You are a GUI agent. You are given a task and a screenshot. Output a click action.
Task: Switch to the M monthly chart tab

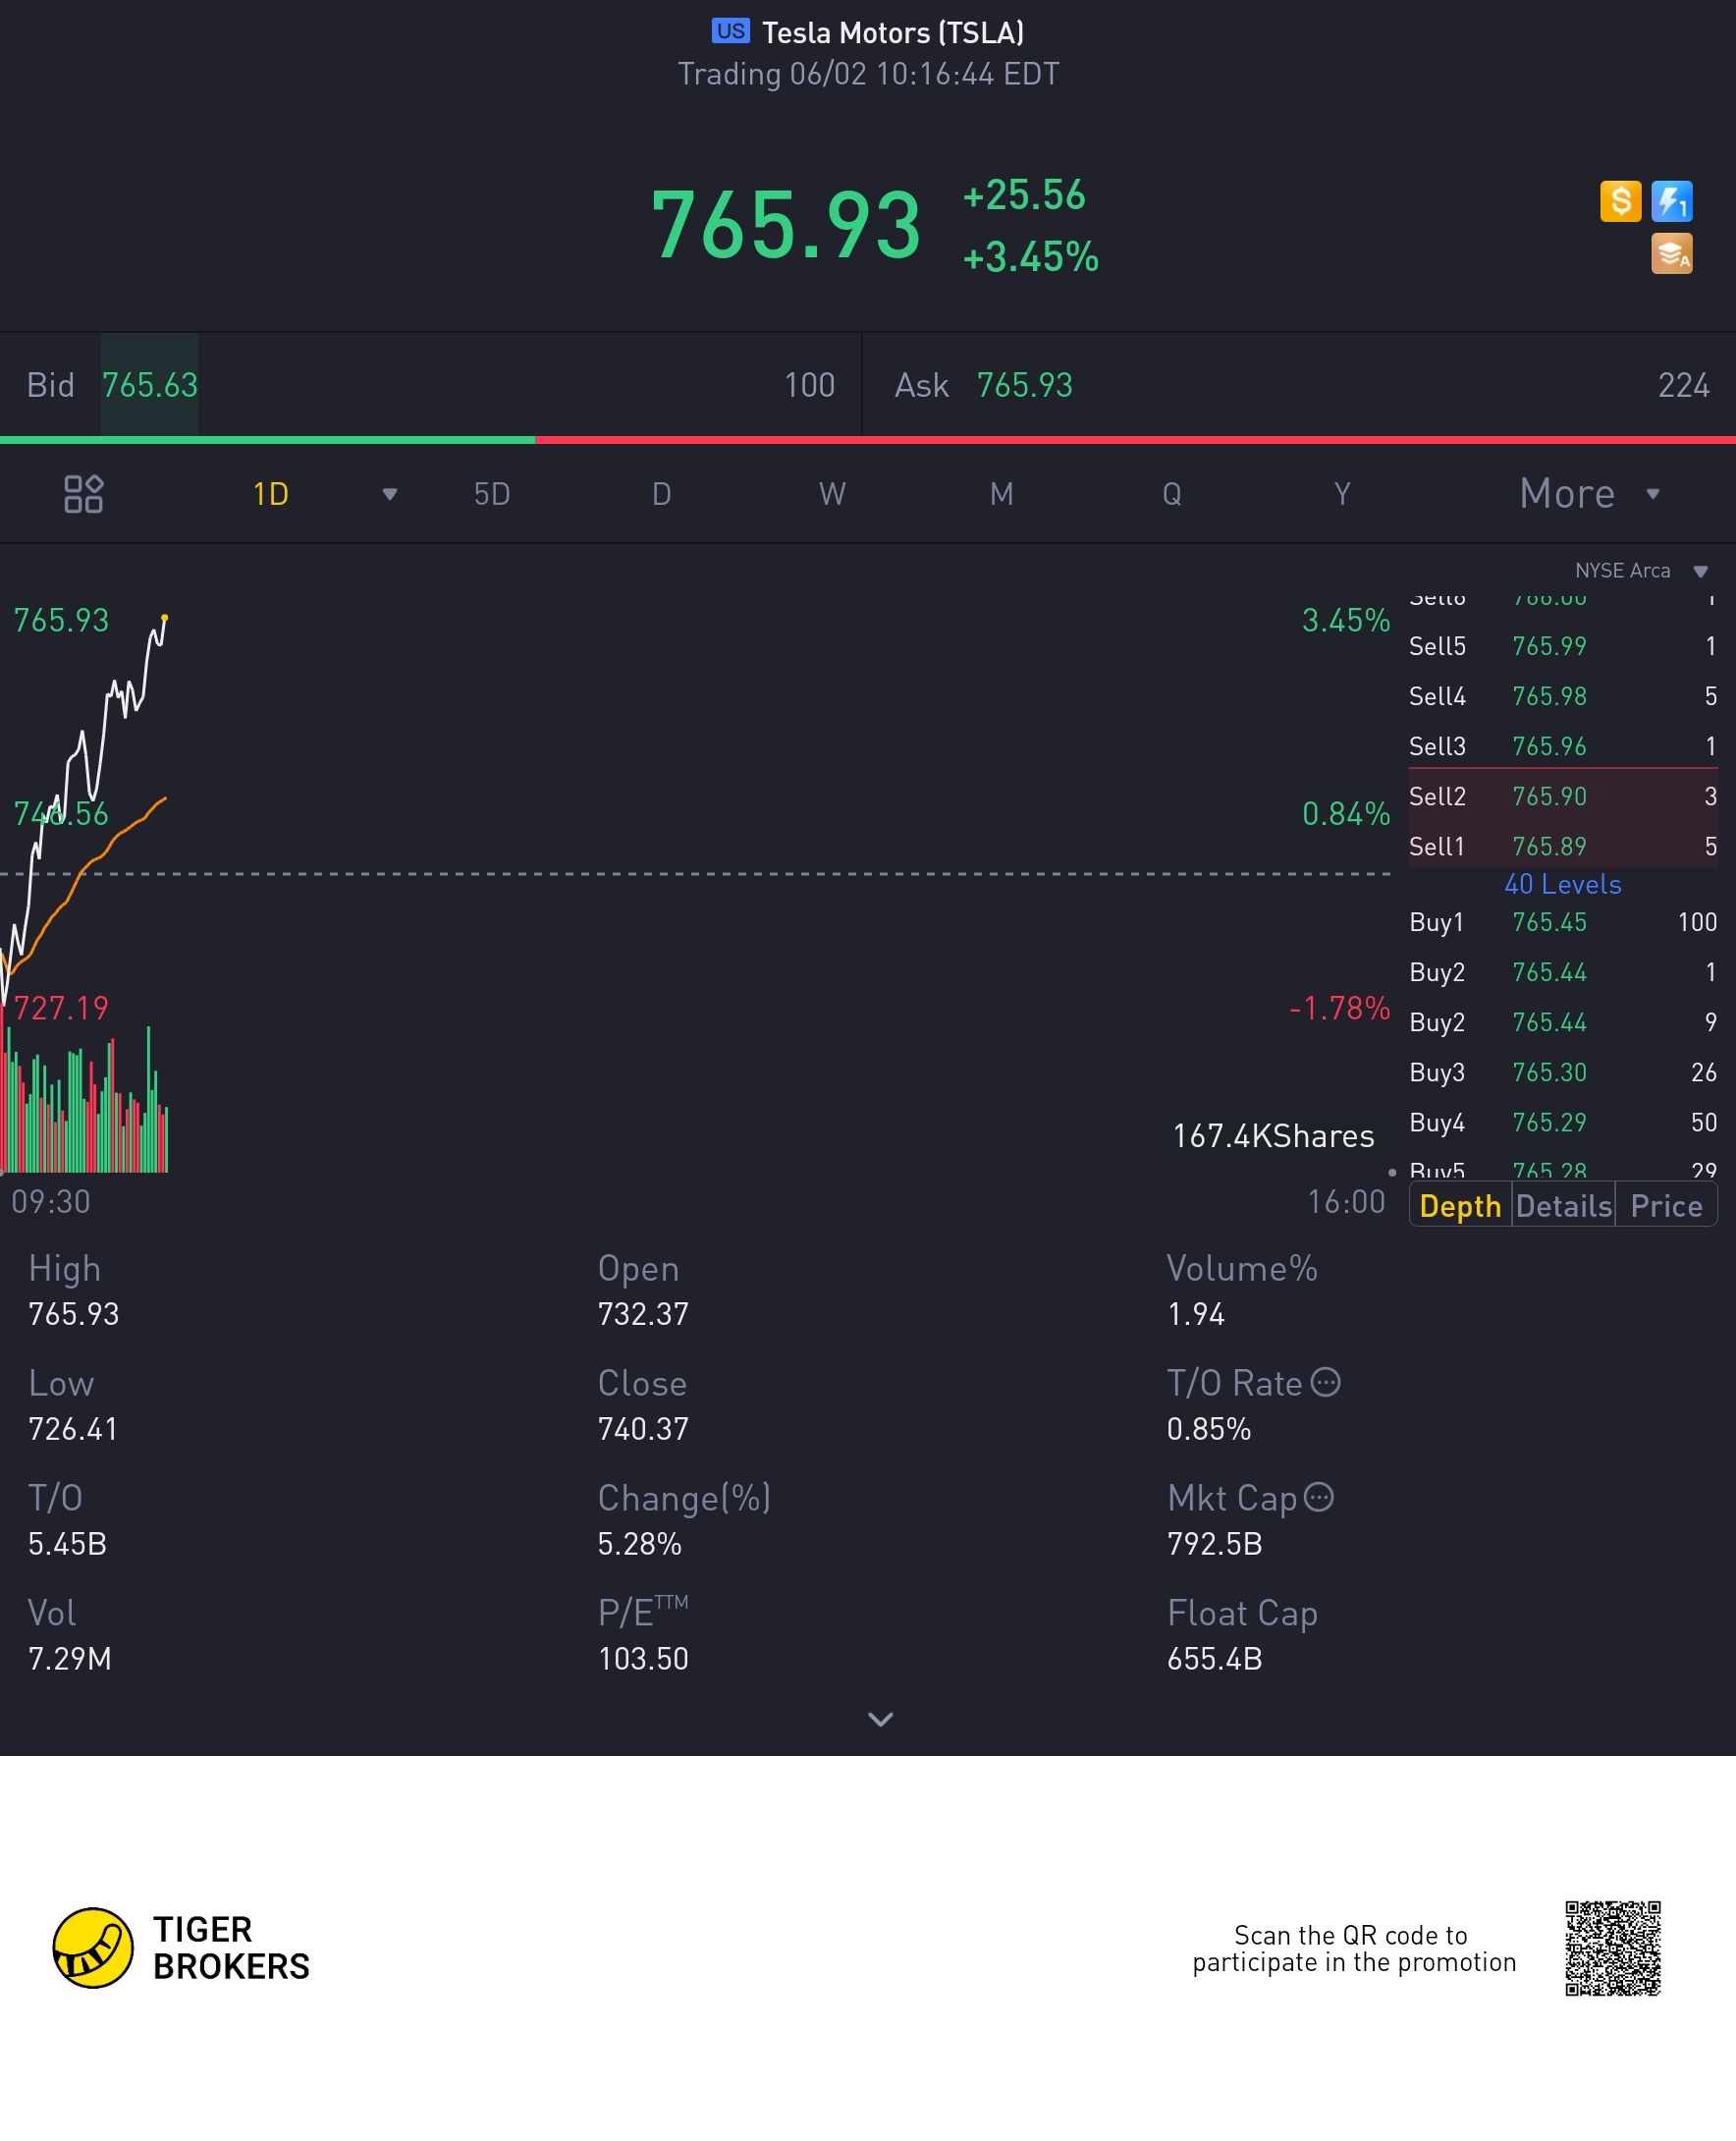(1001, 494)
